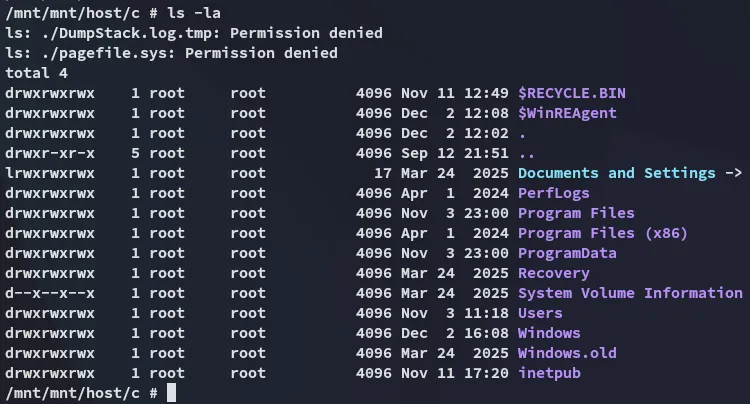Select the $WinREAgent directory entry
The width and height of the screenshot is (750, 404).
pos(567,114)
